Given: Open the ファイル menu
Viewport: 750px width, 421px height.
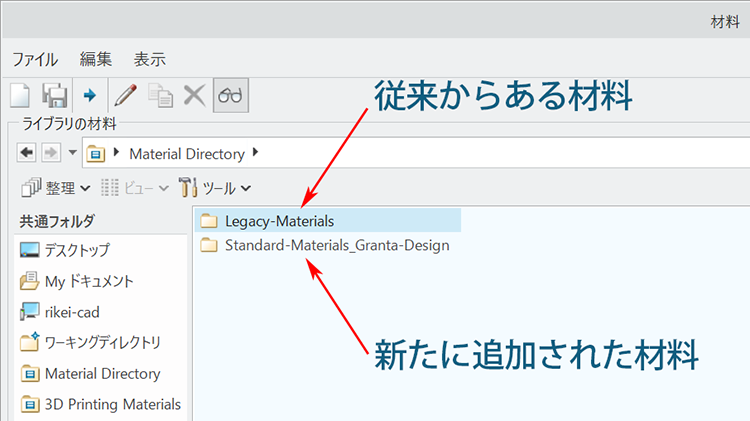Looking at the screenshot, I should [x=34, y=59].
